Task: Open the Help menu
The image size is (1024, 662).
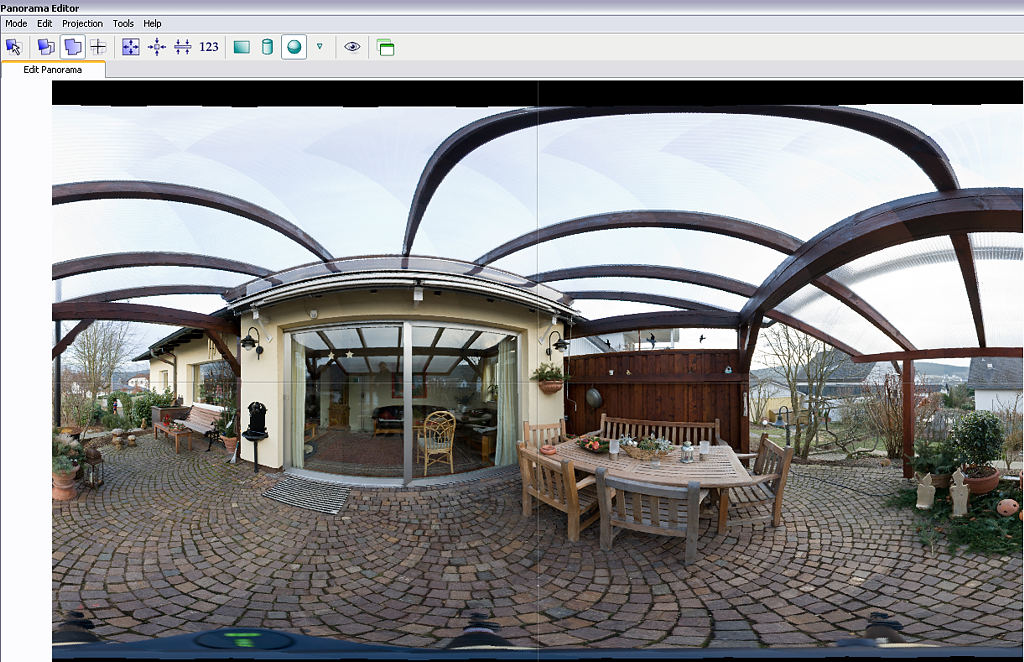Action: point(152,23)
